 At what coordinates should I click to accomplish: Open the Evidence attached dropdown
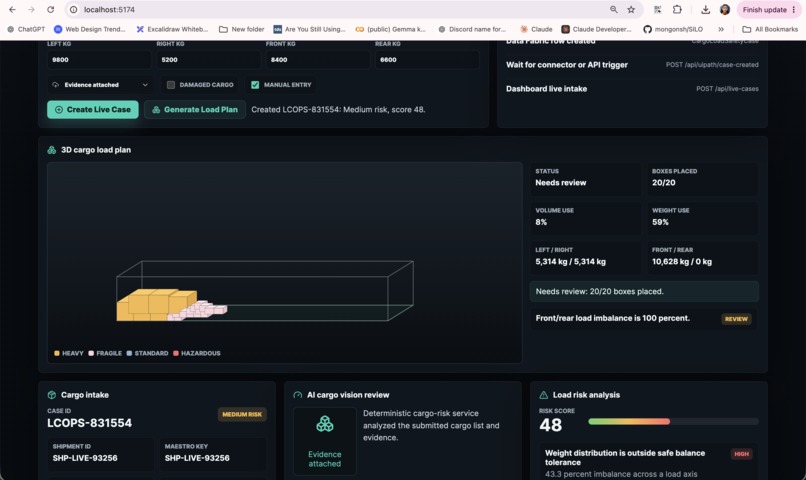(100, 85)
